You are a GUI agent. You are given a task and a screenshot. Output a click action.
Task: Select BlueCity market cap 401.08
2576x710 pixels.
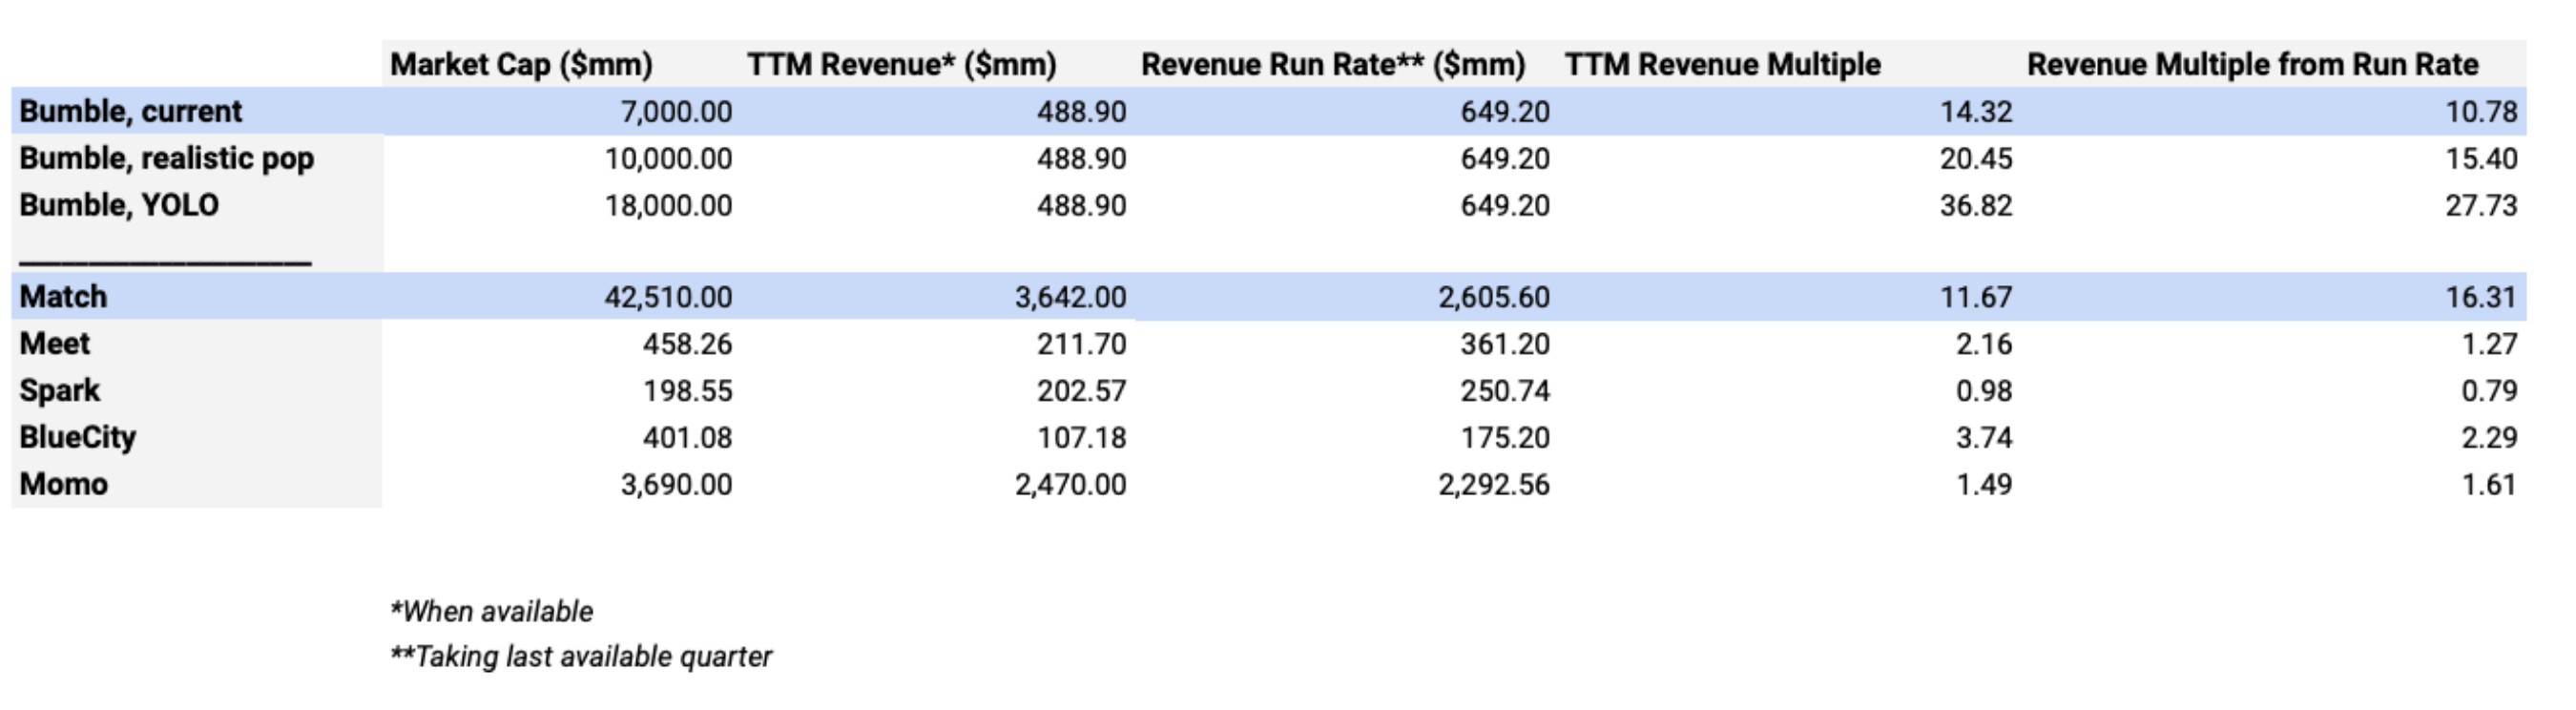click(x=687, y=438)
